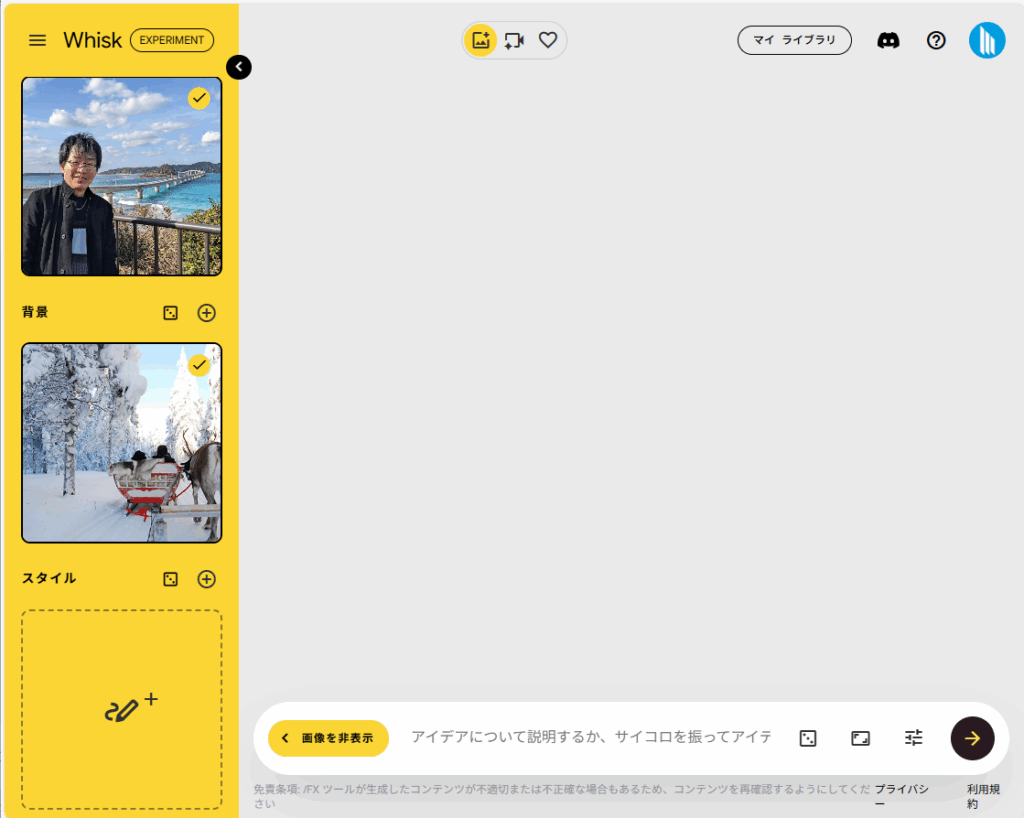Click the 画像を非表示 button
Screen dimensions: 1024x818
coord(328,738)
